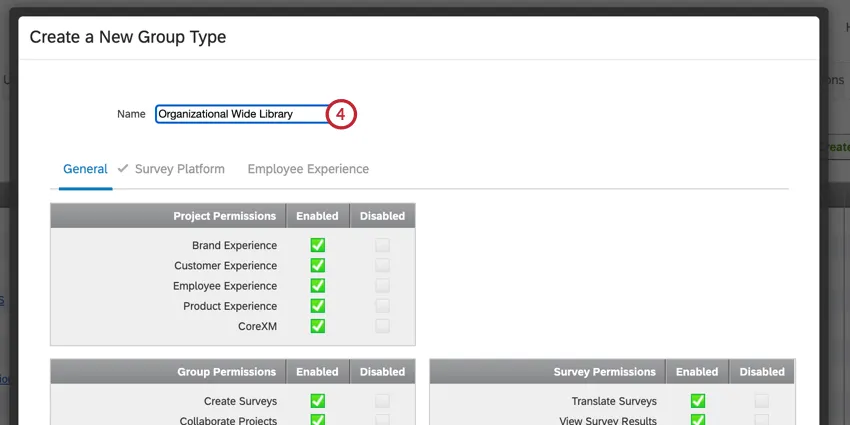Click the step 4 marker badge
850x425 pixels.
pos(340,114)
